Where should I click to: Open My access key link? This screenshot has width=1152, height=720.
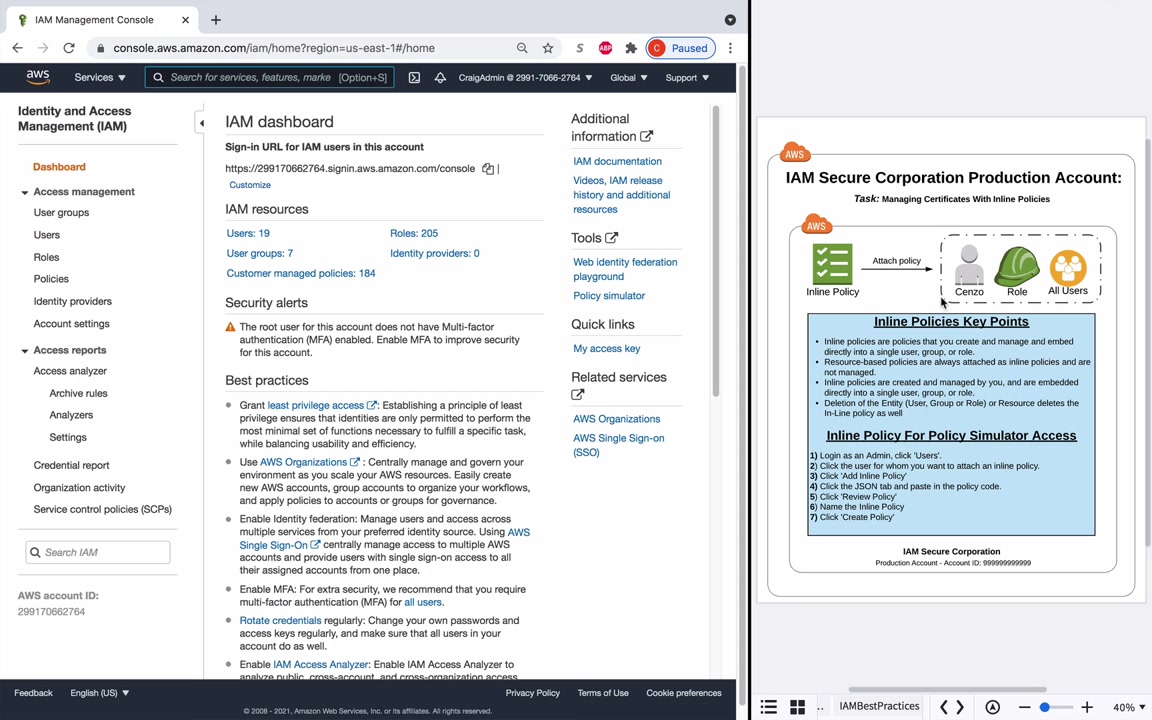[x=606, y=348]
